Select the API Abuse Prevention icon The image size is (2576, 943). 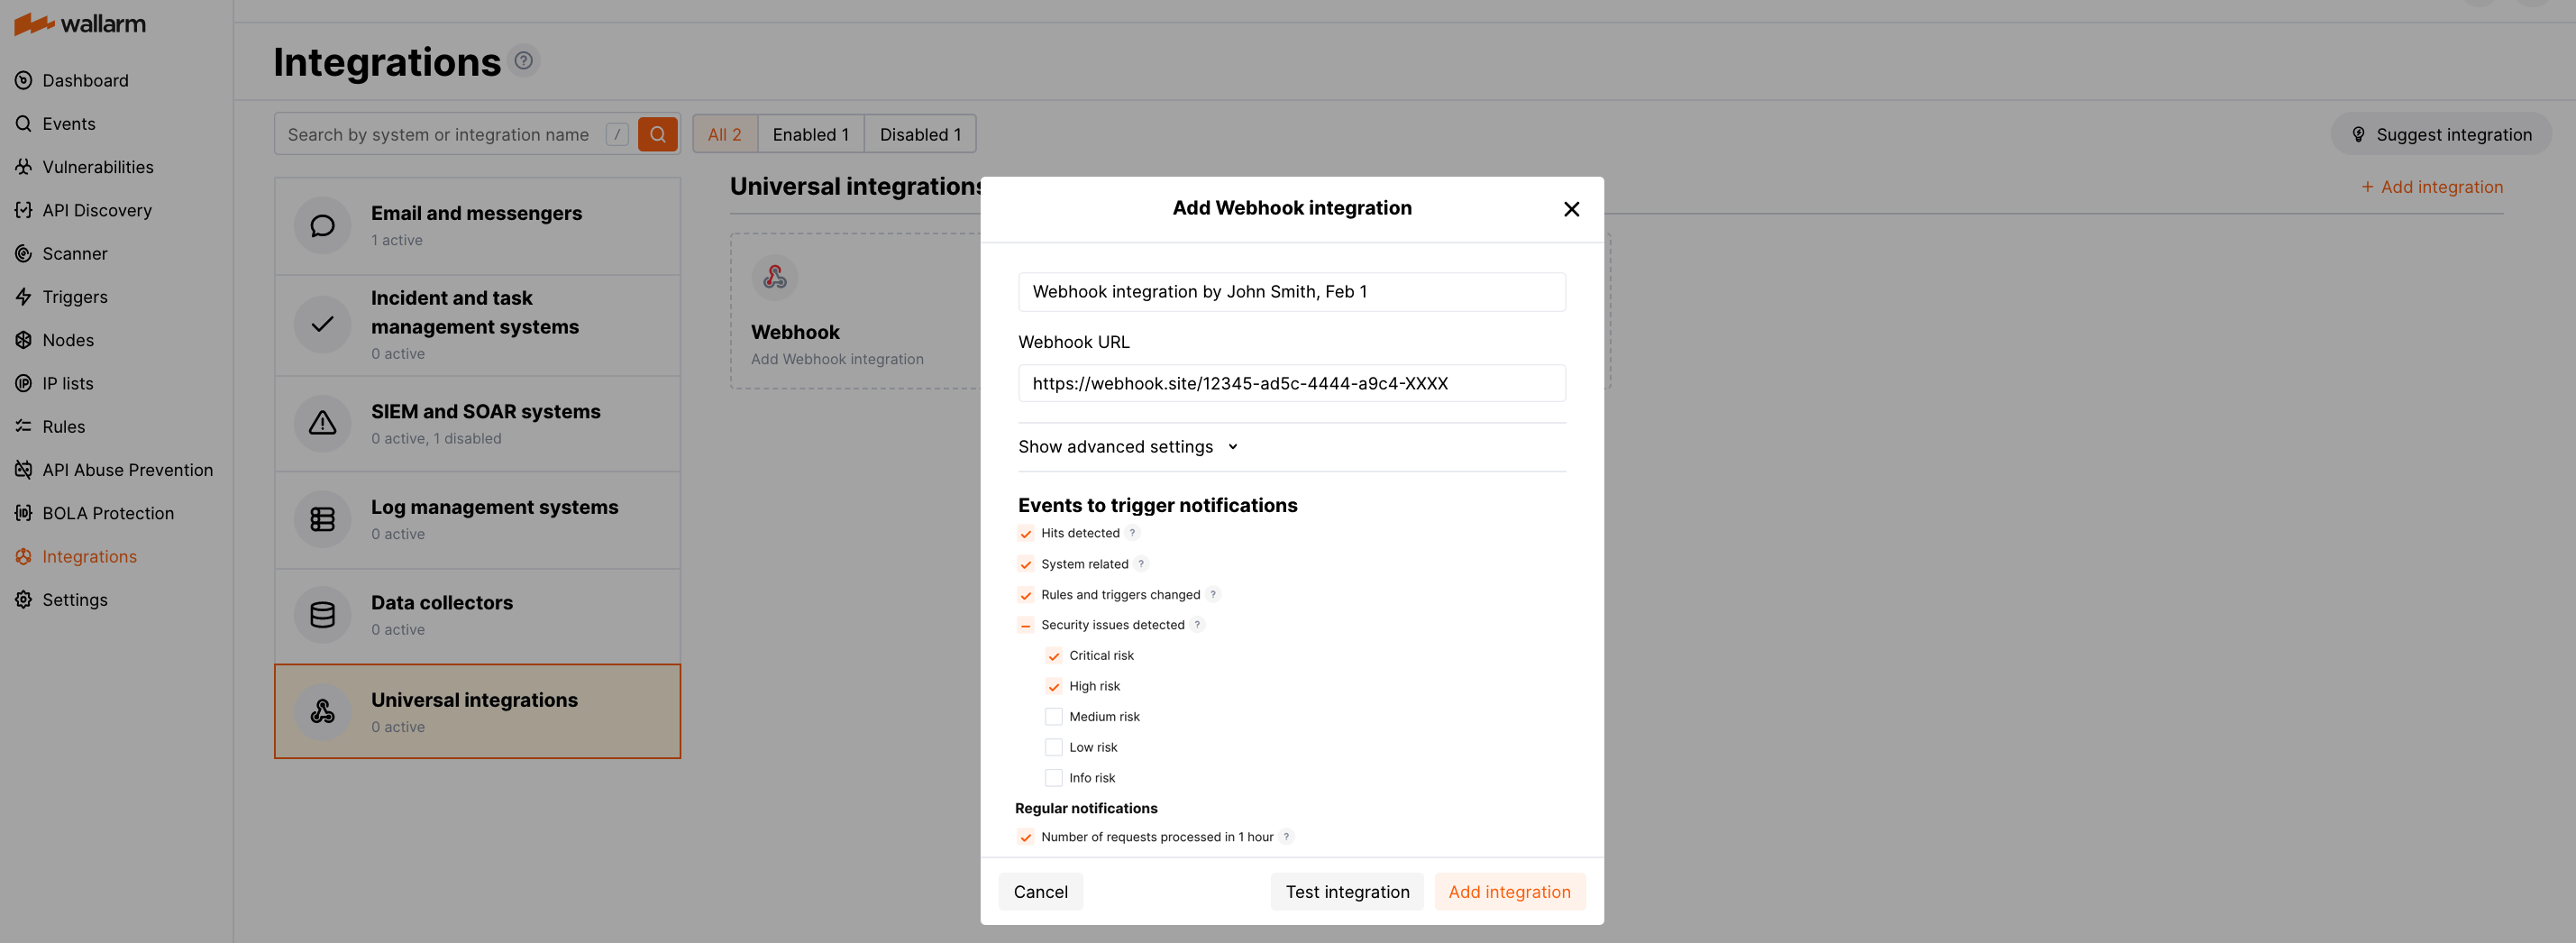[x=23, y=469]
